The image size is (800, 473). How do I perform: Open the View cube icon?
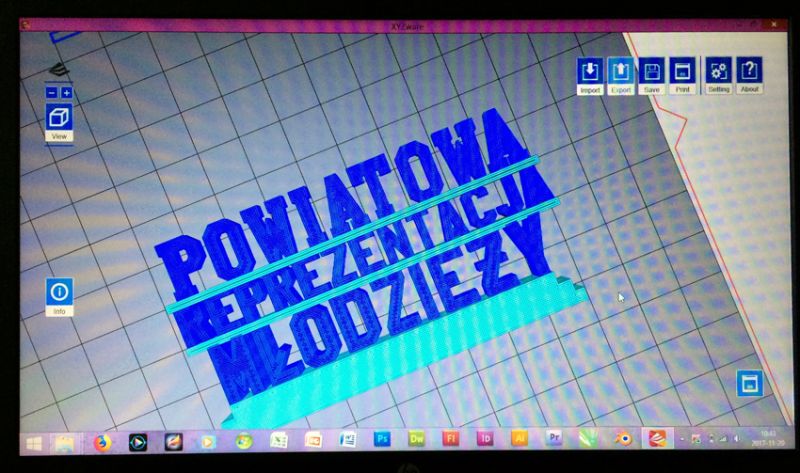tap(59, 118)
